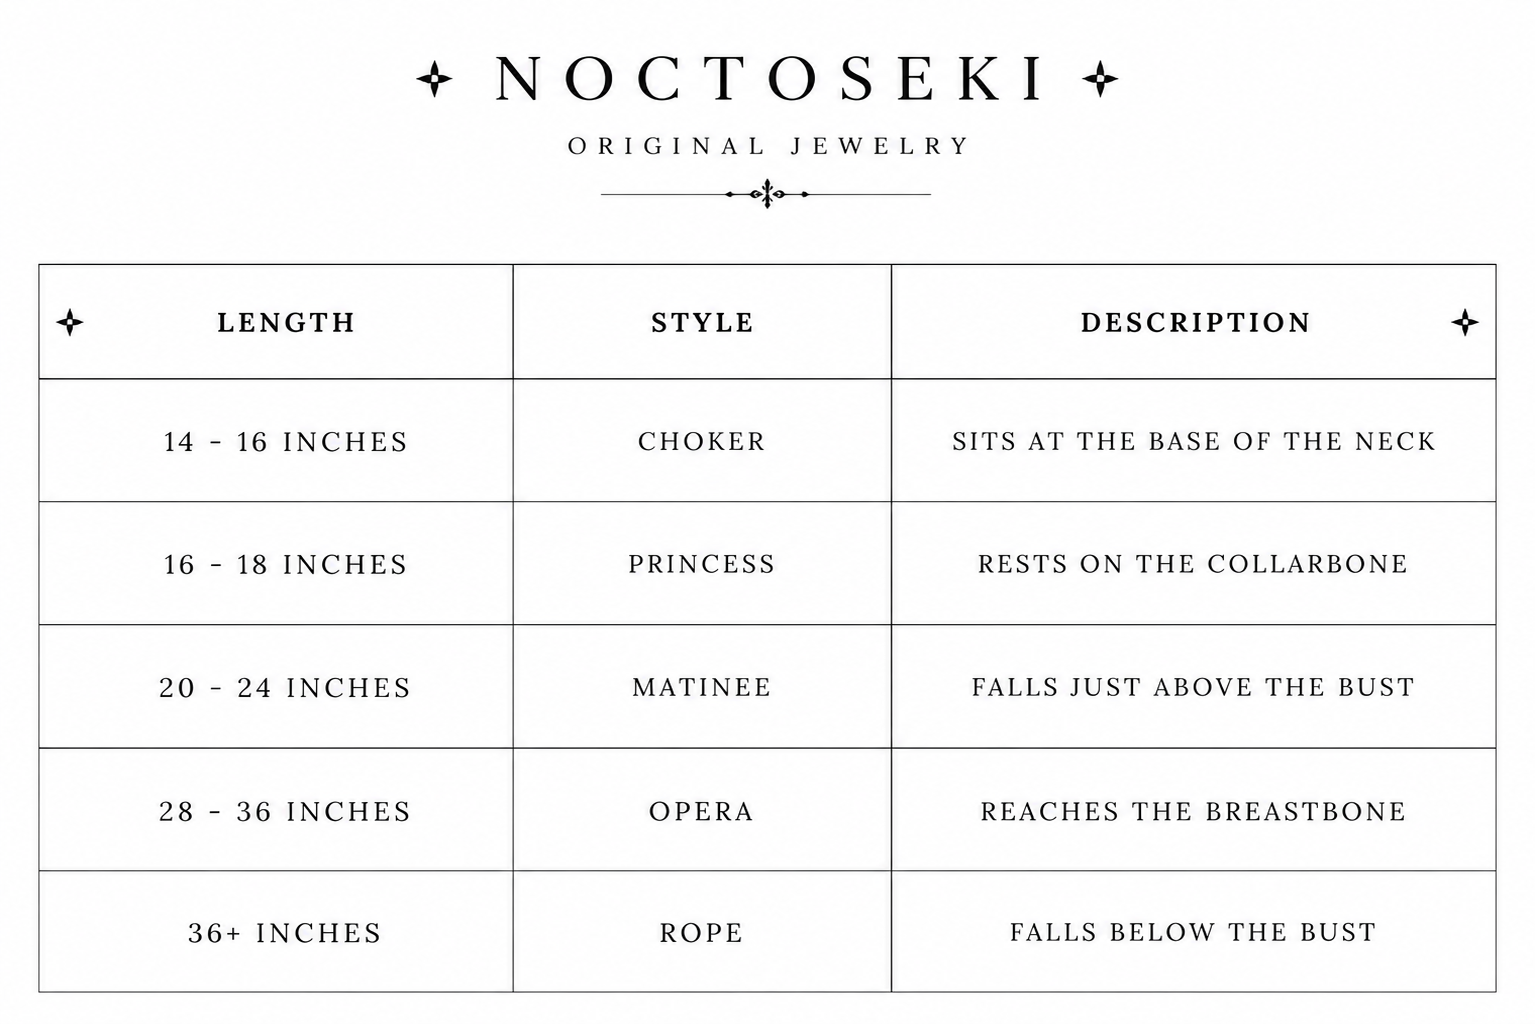Click the star icon right of NOCTOSEKI
Viewport: 1535px width, 1024px height.
(1100, 79)
